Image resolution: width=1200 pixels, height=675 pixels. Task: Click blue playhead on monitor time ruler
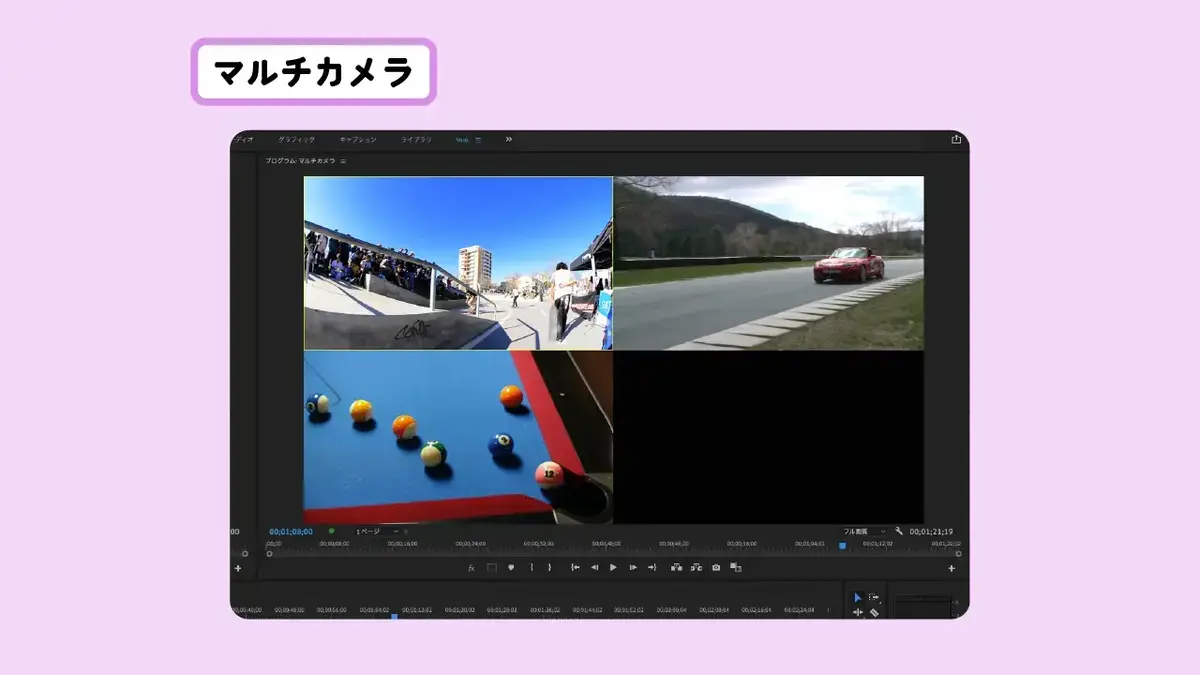[x=842, y=546]
